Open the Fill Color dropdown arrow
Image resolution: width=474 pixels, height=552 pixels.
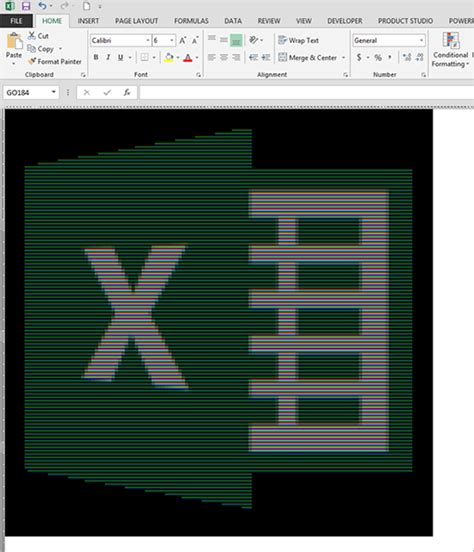pyautogui.click(x=178, y=57)
